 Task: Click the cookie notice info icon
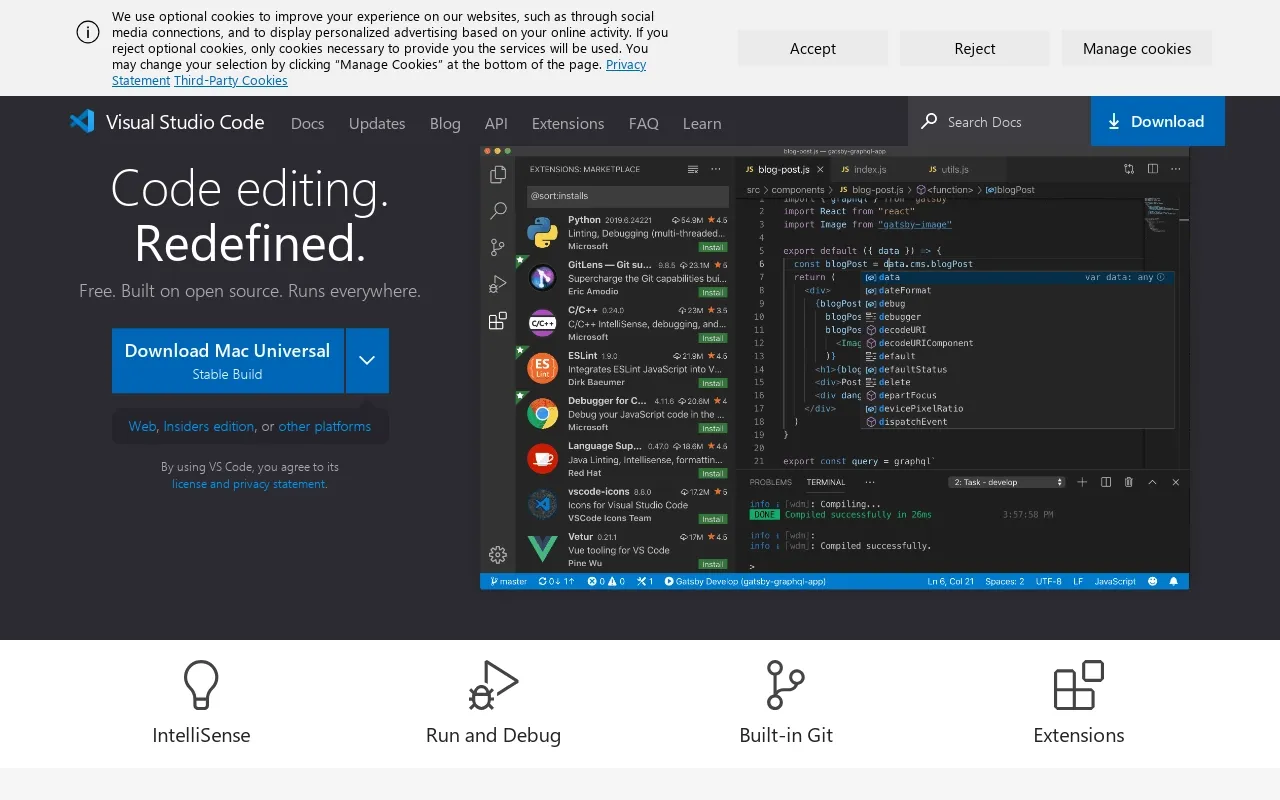[88, 32]
